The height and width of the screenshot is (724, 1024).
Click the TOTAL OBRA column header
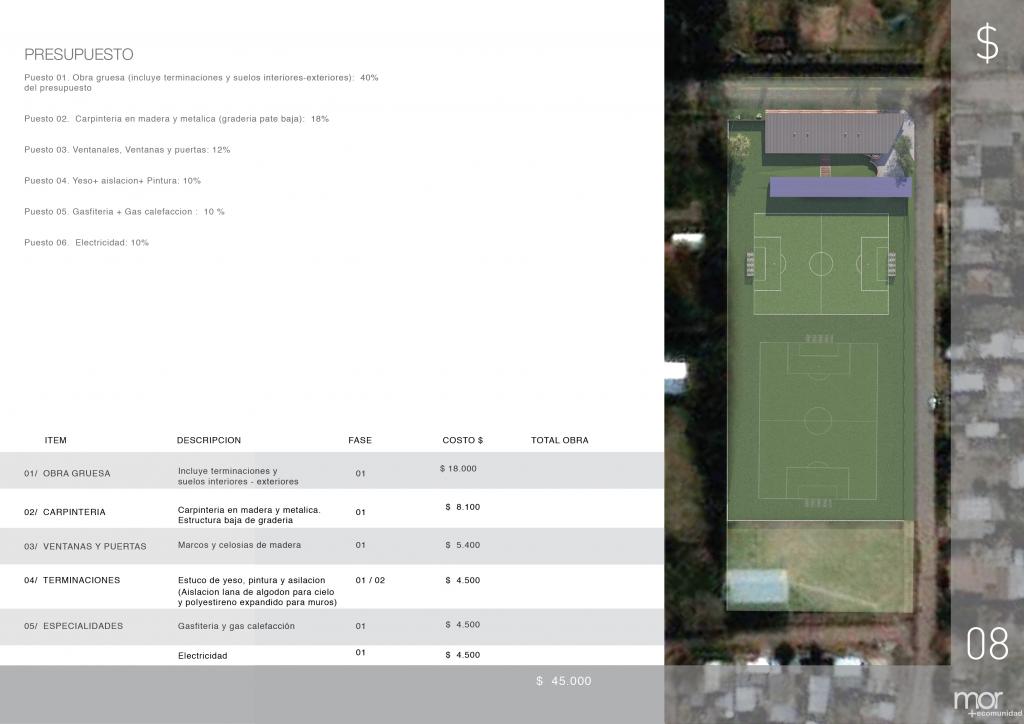coord(559,440)
